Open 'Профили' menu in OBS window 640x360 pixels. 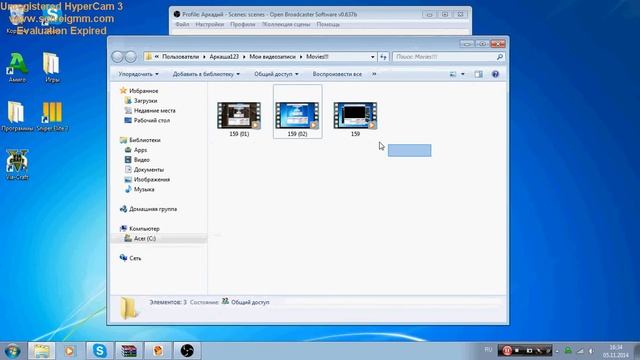pyautogui.click(x=242, y=24)
